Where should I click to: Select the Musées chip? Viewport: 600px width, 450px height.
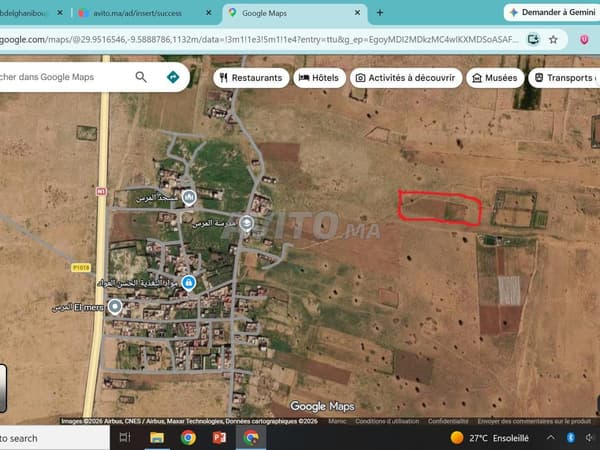tap(495, 78)
